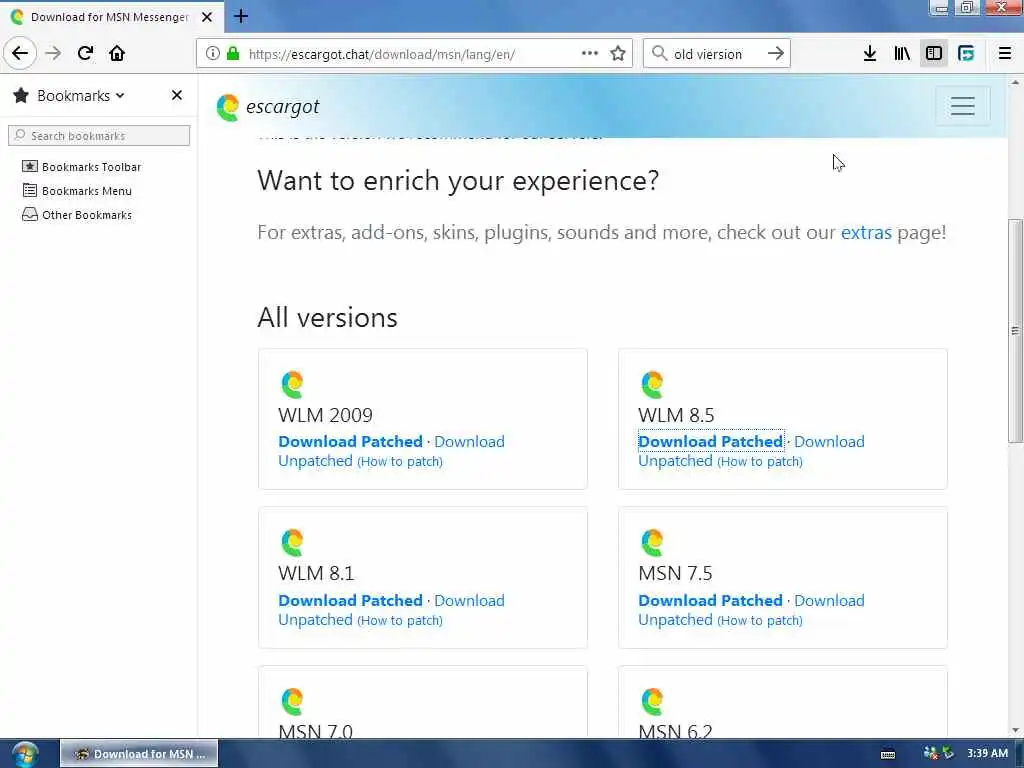Screen dimensions: 1024x768
Task: Open the extras page link
Action: coord(866,232)
